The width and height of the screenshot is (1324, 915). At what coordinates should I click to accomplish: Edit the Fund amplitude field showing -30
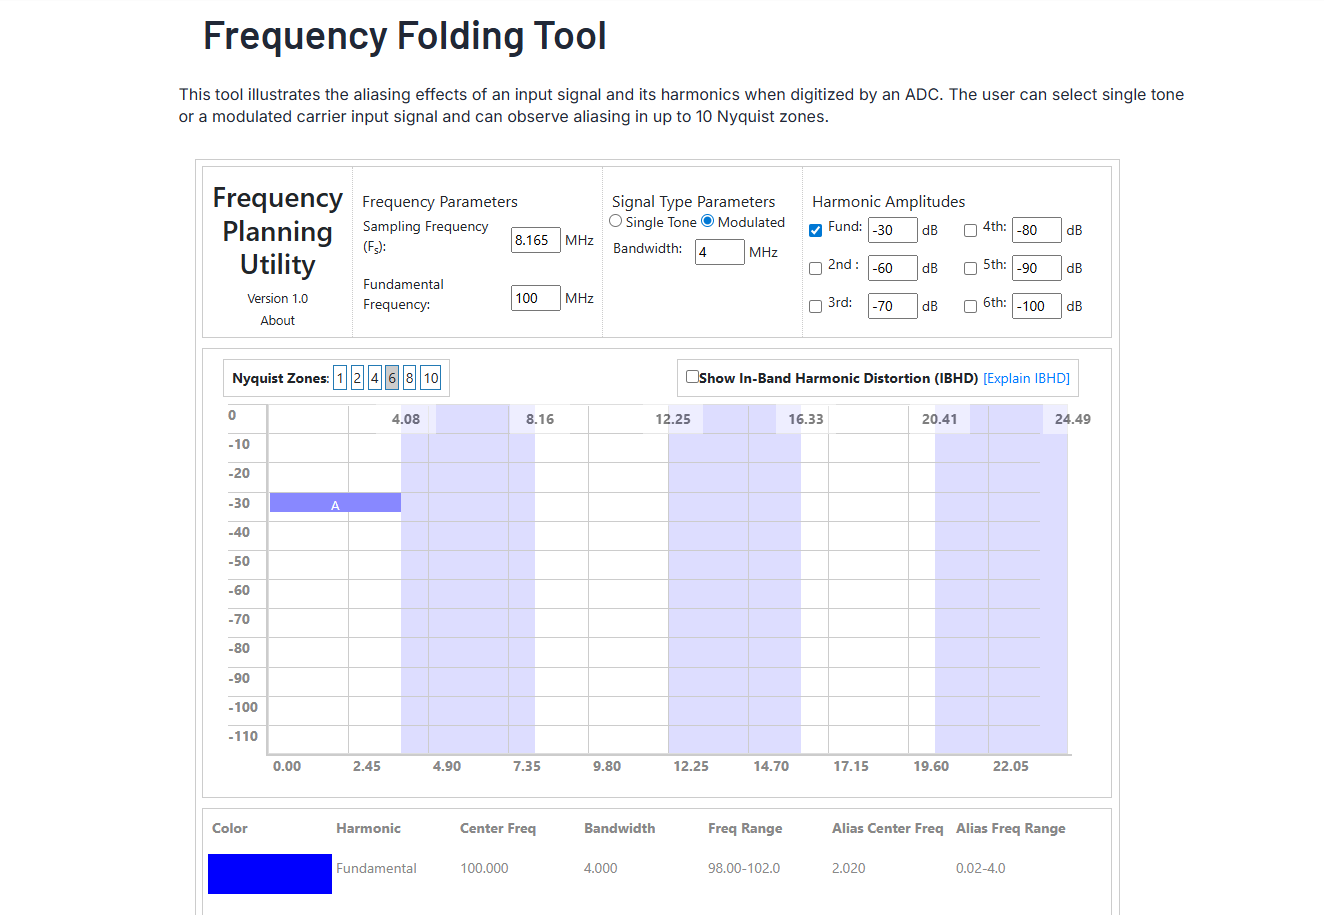click(x=892, y=230)
